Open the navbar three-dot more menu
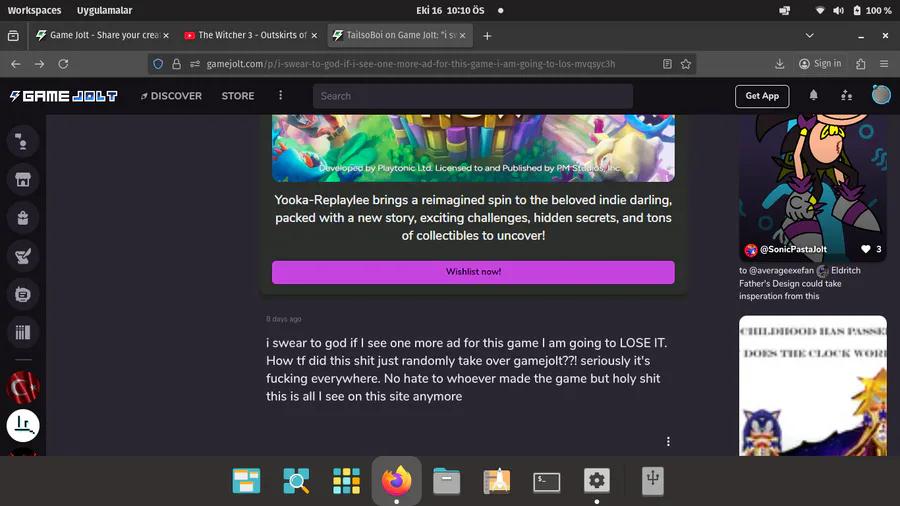Viewport: 900px width, 506px height. tap(280, 95)
